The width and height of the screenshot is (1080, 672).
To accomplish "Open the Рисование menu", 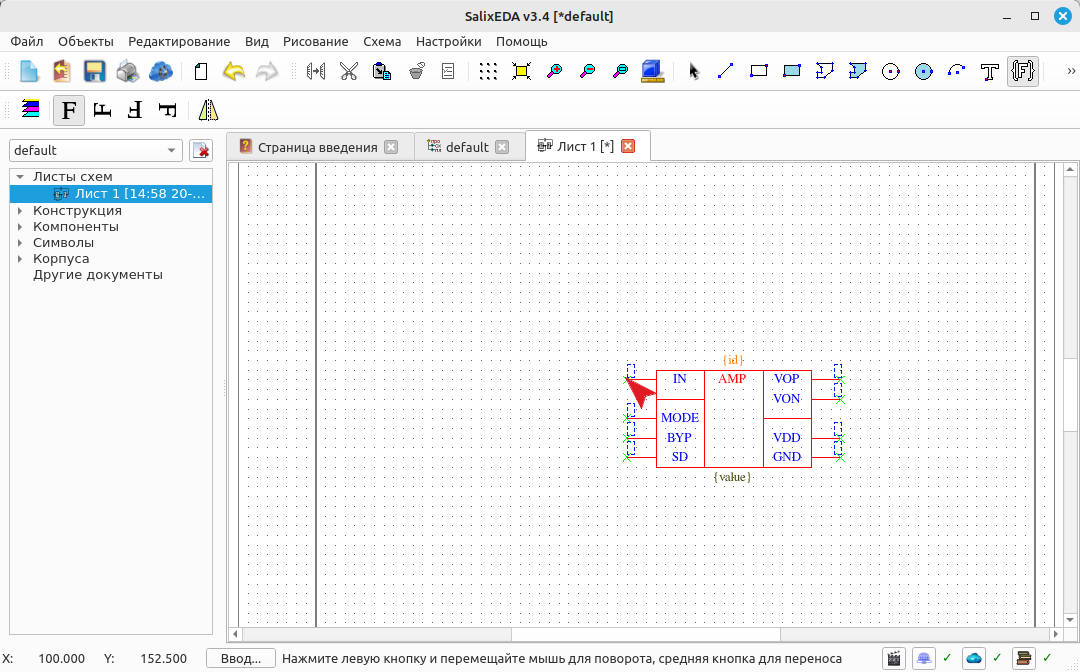I will (315, 41).
